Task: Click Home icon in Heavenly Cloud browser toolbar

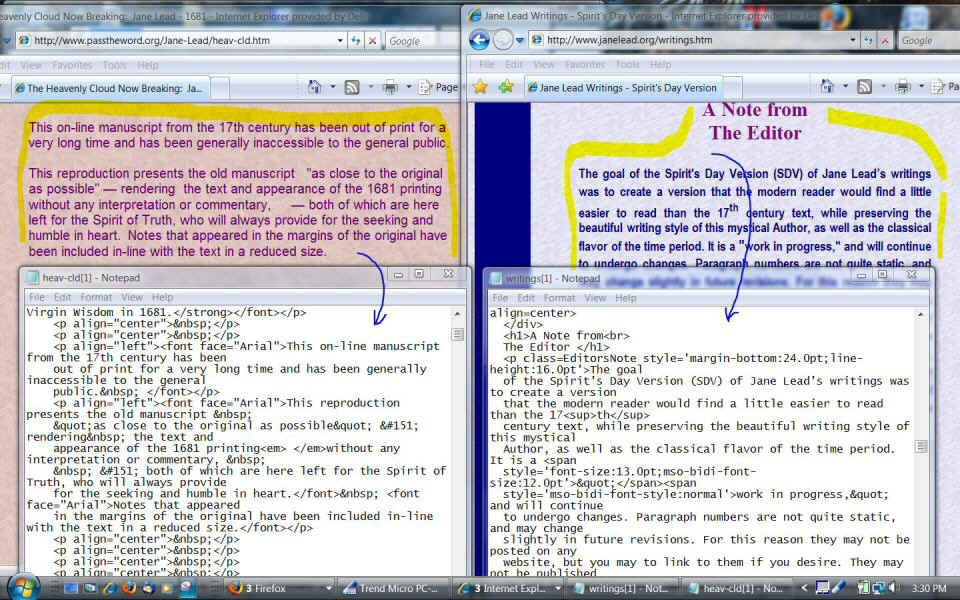Action: coord(315,88)
